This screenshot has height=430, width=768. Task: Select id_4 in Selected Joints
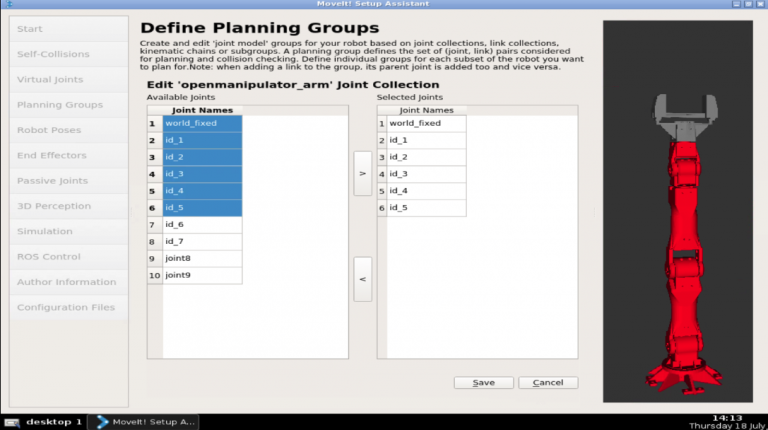427,191
